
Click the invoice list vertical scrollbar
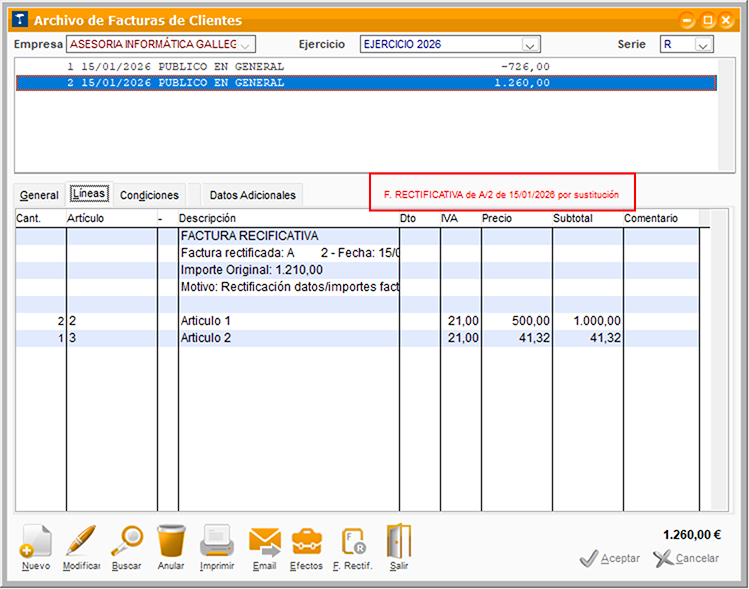727,115
